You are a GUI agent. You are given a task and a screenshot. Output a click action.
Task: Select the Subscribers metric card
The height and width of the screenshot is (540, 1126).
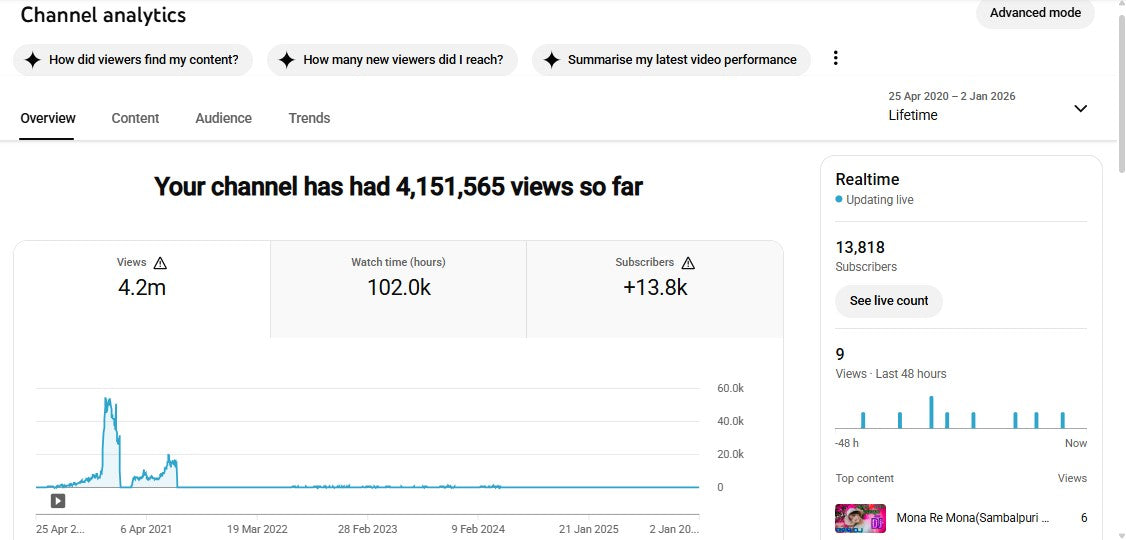click(x=654, y=288)
